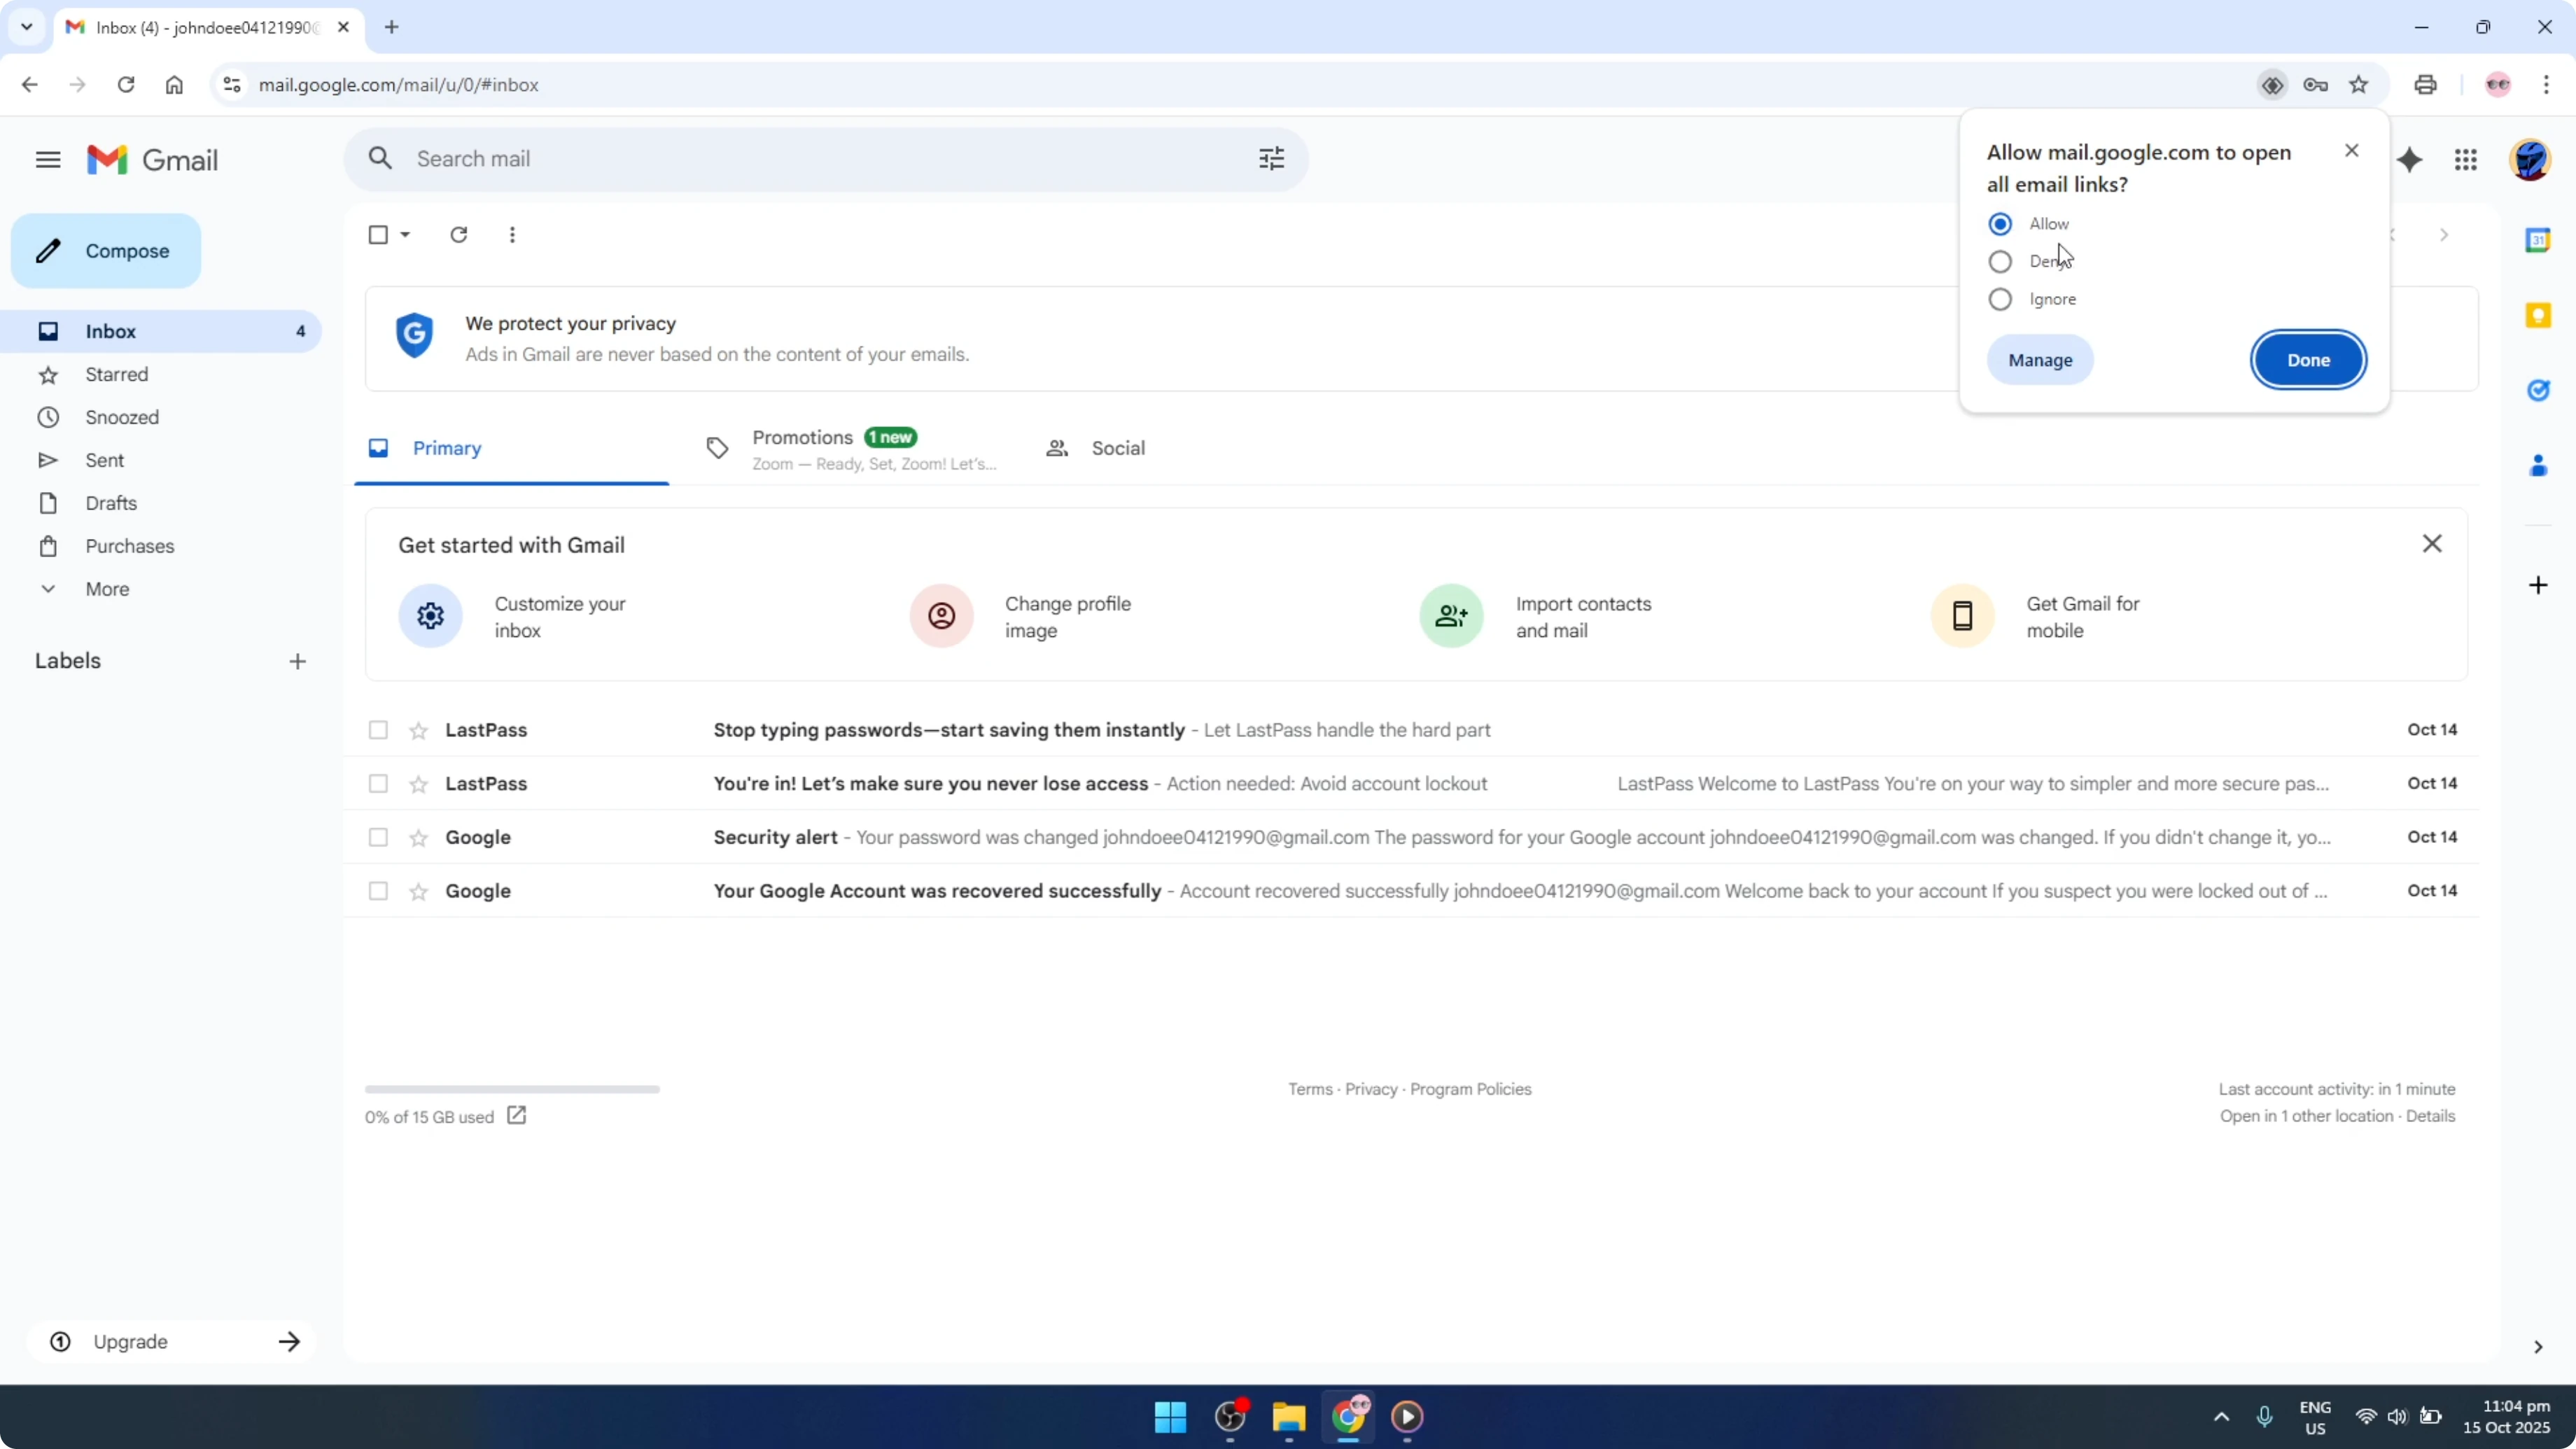Open storage details external link icon
The height and width of the screenshot is (1449, 2576).
click(516, 1115)
